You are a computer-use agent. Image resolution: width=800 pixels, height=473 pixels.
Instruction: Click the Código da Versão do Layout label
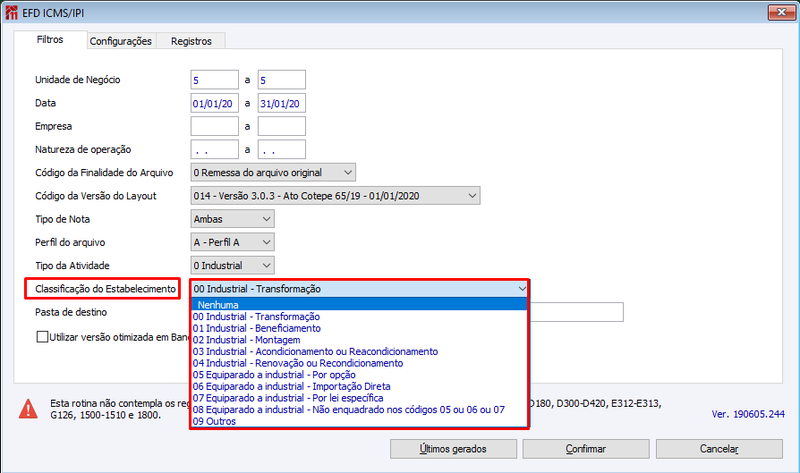(95, 196)
